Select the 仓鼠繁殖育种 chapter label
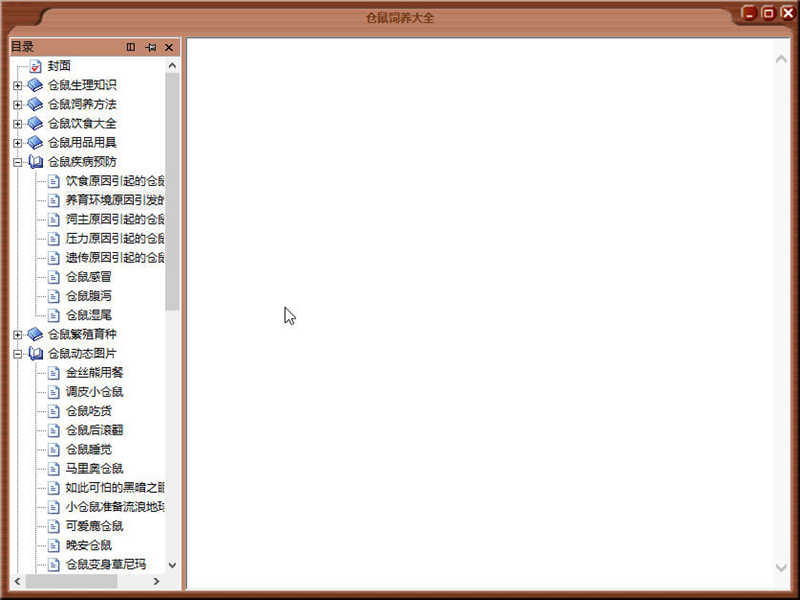This screenshot has width=800, height=600. point(82,335)
